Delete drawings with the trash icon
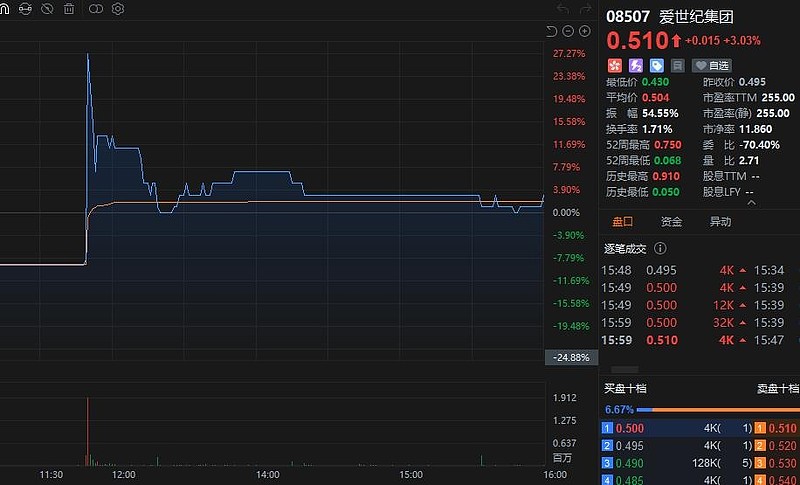Screen dimensions: 800x485 click(x=69, y=9)
